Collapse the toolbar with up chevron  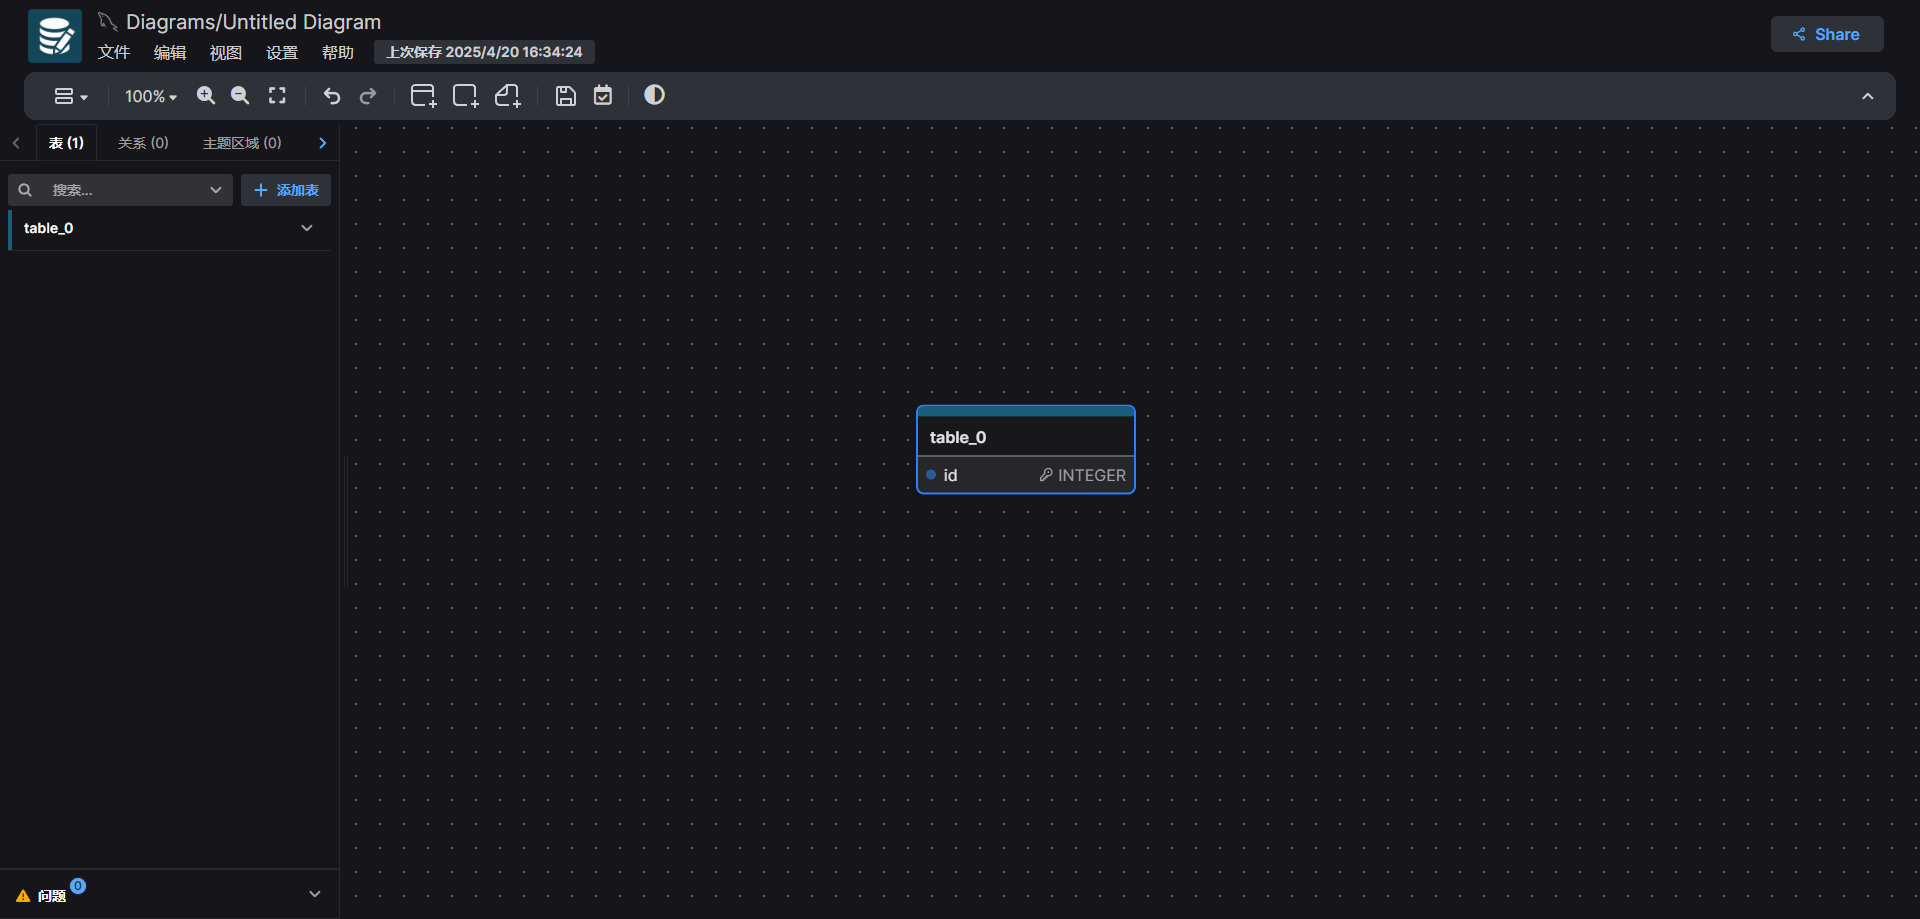click(x=1867, y=97)
